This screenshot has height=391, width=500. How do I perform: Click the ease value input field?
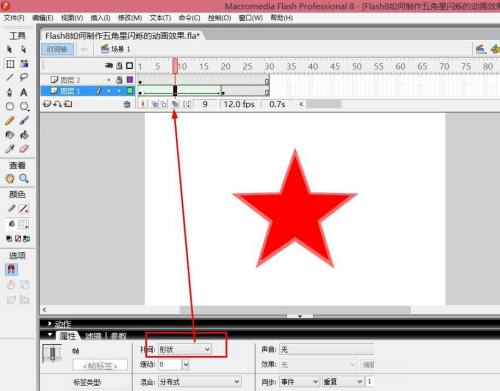point(170,365)
